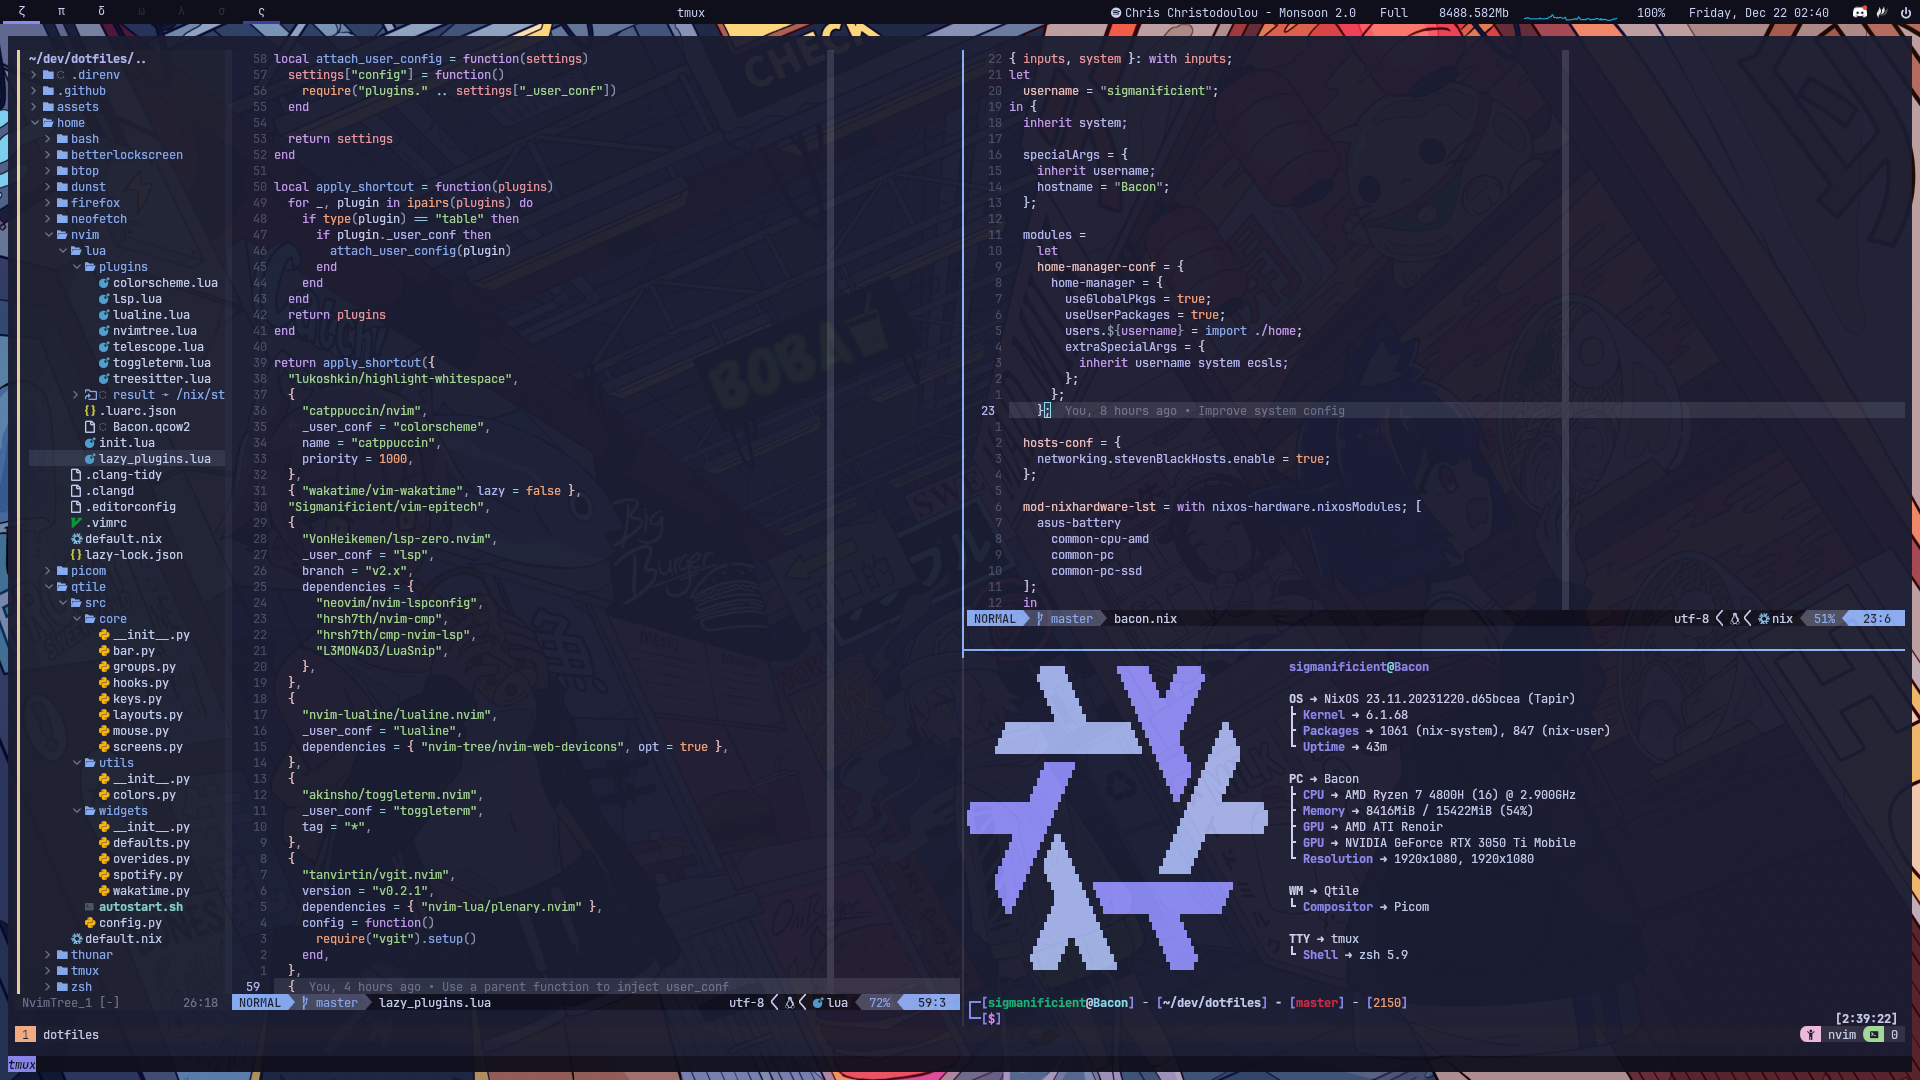Click the UTF-8 encoding indicator in statusbar
1920x1080 pixels.
tap(745, 1002)
